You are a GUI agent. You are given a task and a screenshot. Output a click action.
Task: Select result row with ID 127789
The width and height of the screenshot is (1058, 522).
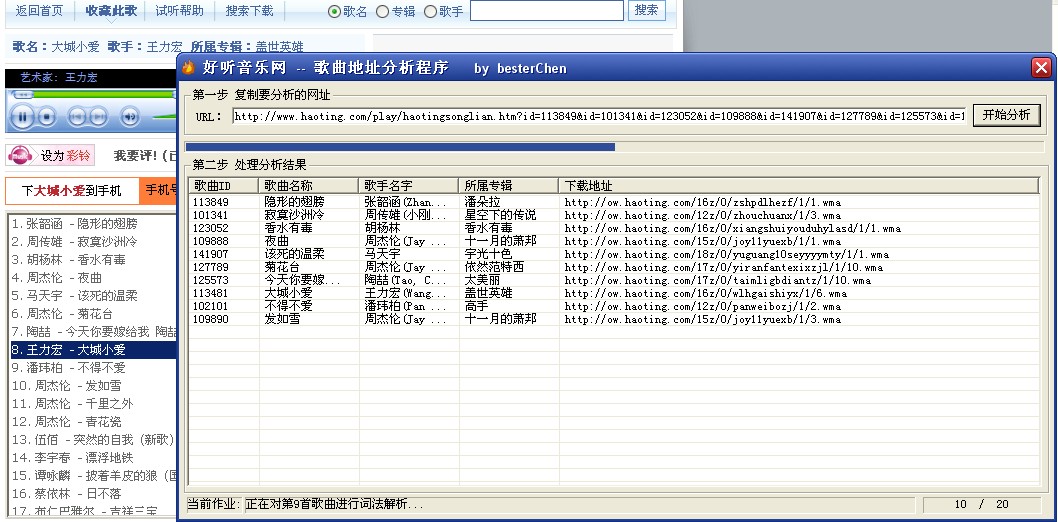pos(614,267)
